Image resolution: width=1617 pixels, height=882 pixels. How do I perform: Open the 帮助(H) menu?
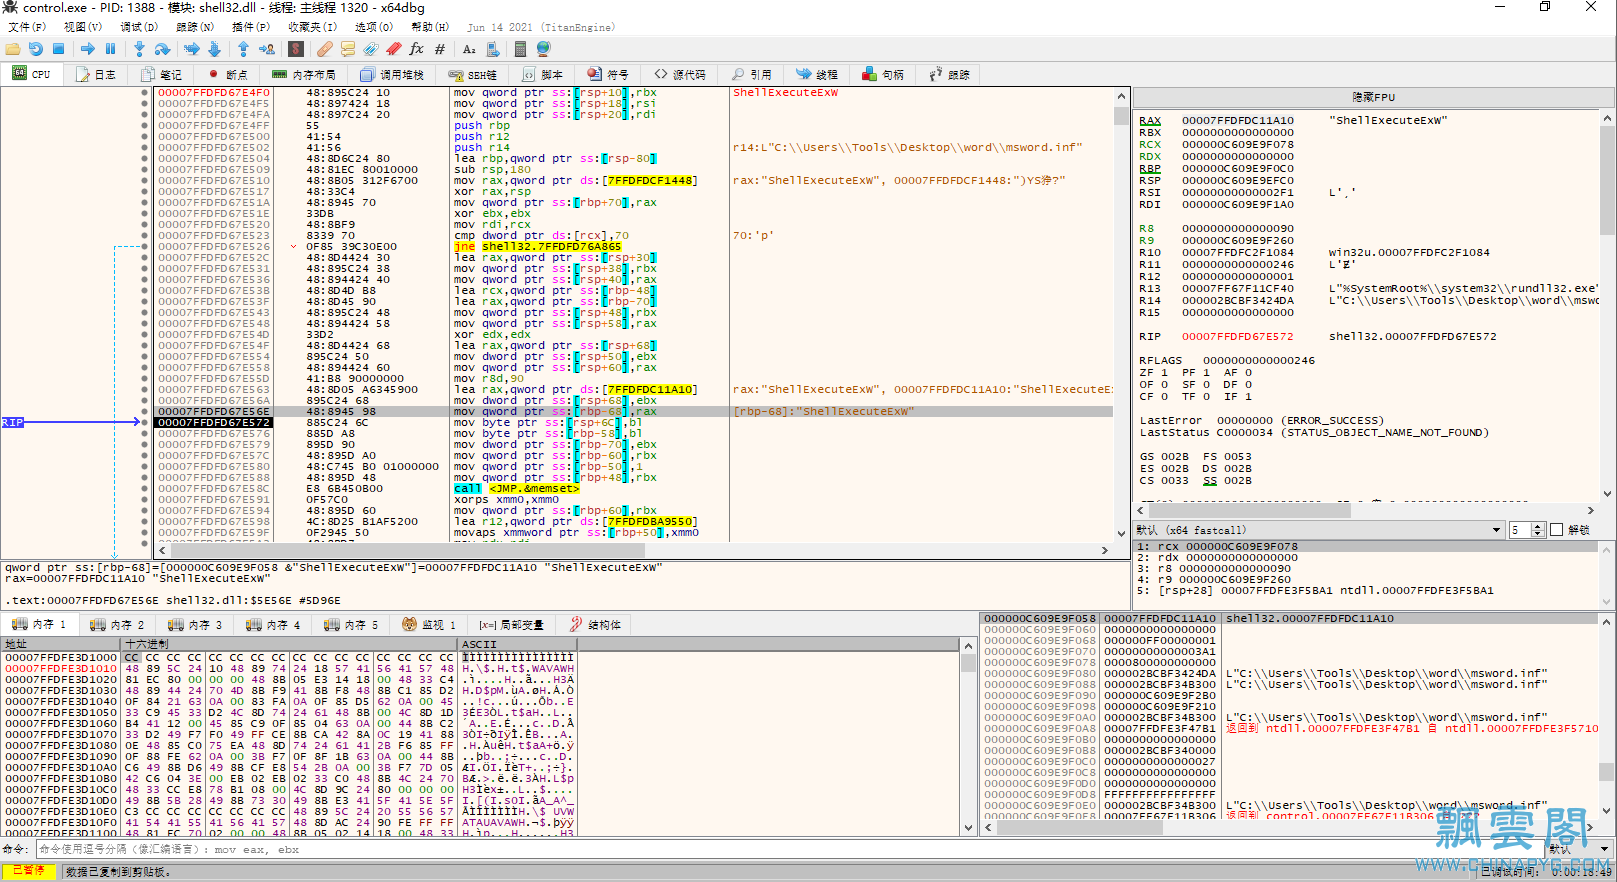tap(430, 27)
